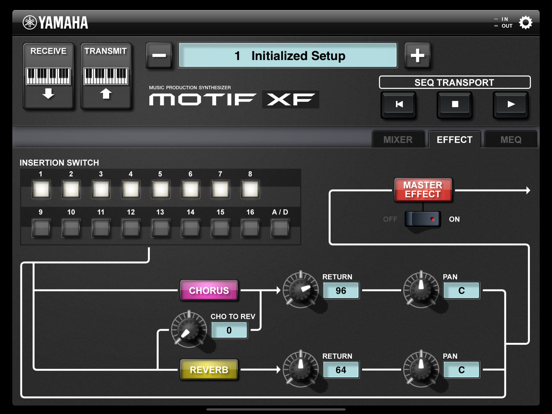This screenshot has height=414, width=552.
Task: Return sequencer to start
Action: pyautogui.click(x=399, y=104)
